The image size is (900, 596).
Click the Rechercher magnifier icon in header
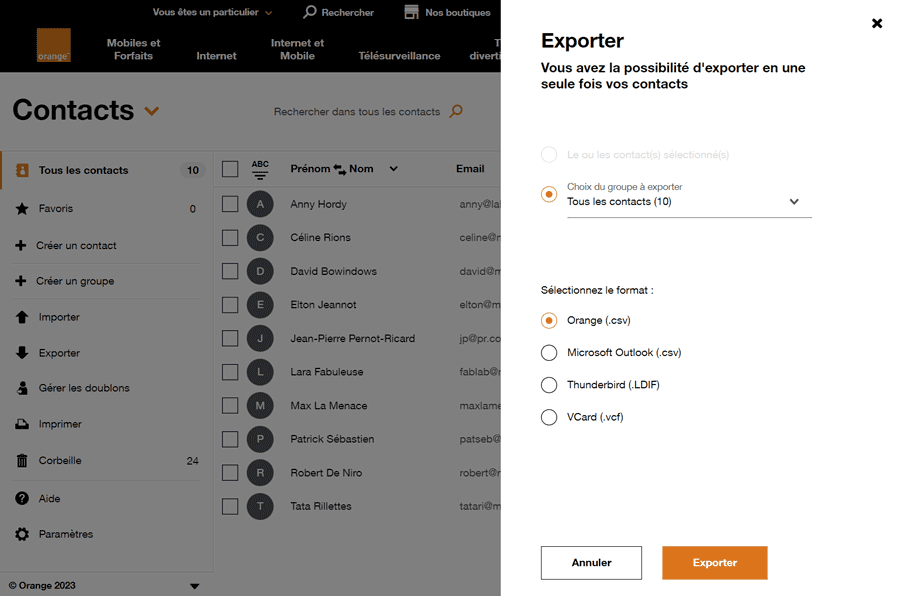(x=310, y=11)
